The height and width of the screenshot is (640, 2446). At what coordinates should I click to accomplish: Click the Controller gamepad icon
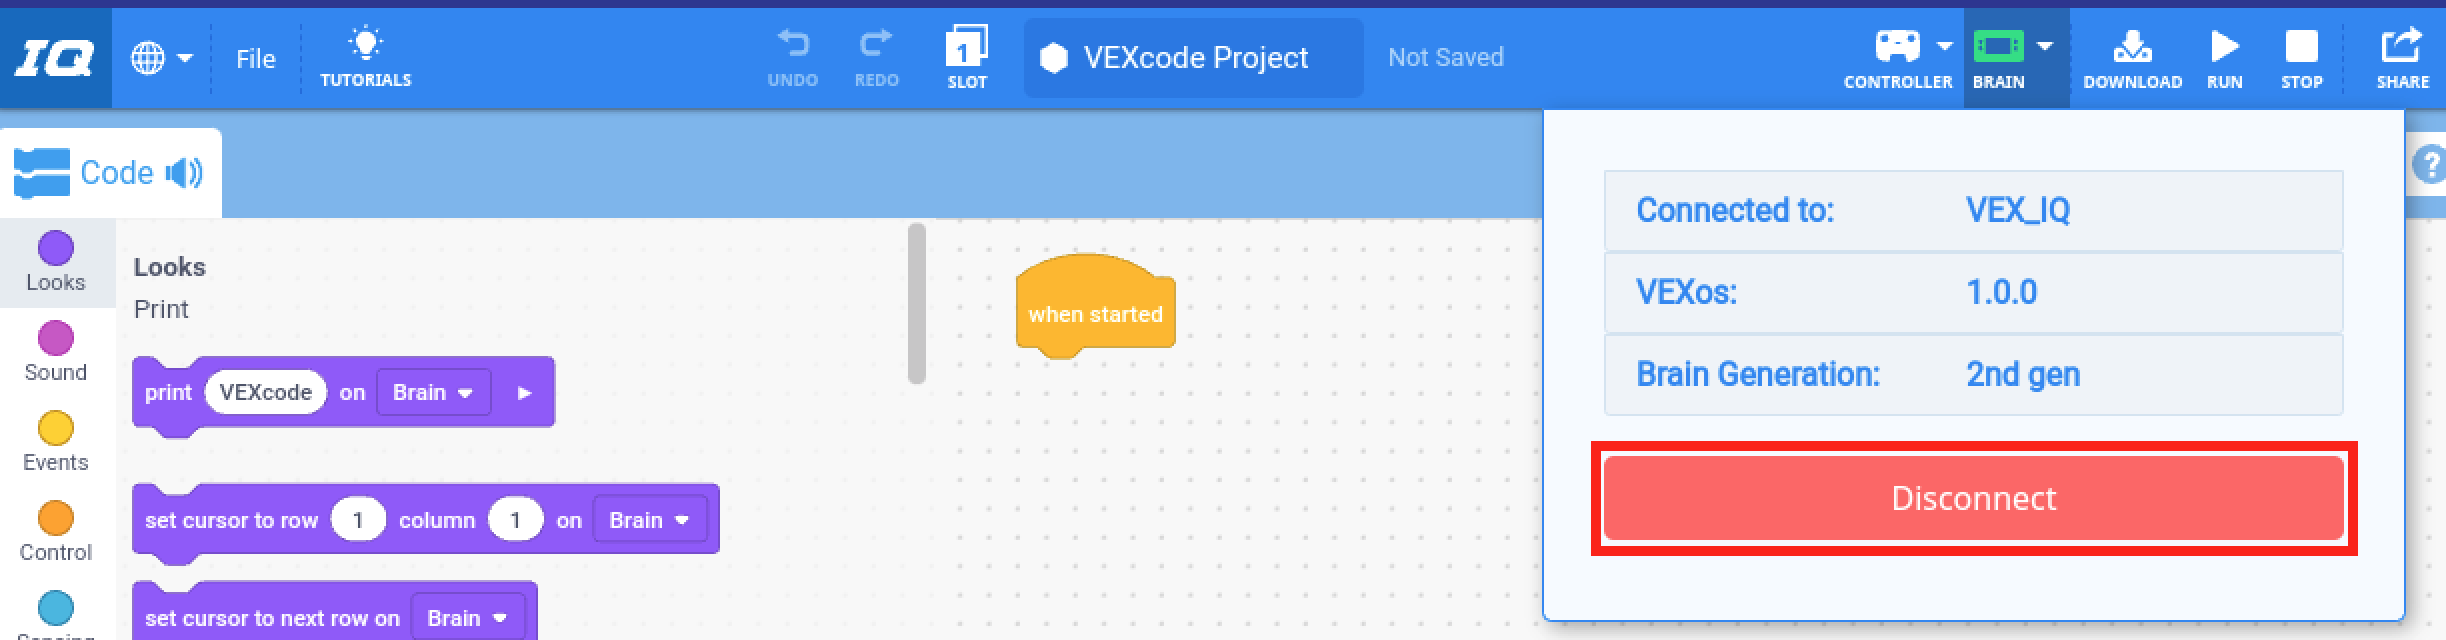pyautogui.click(x=1897, y=45)
